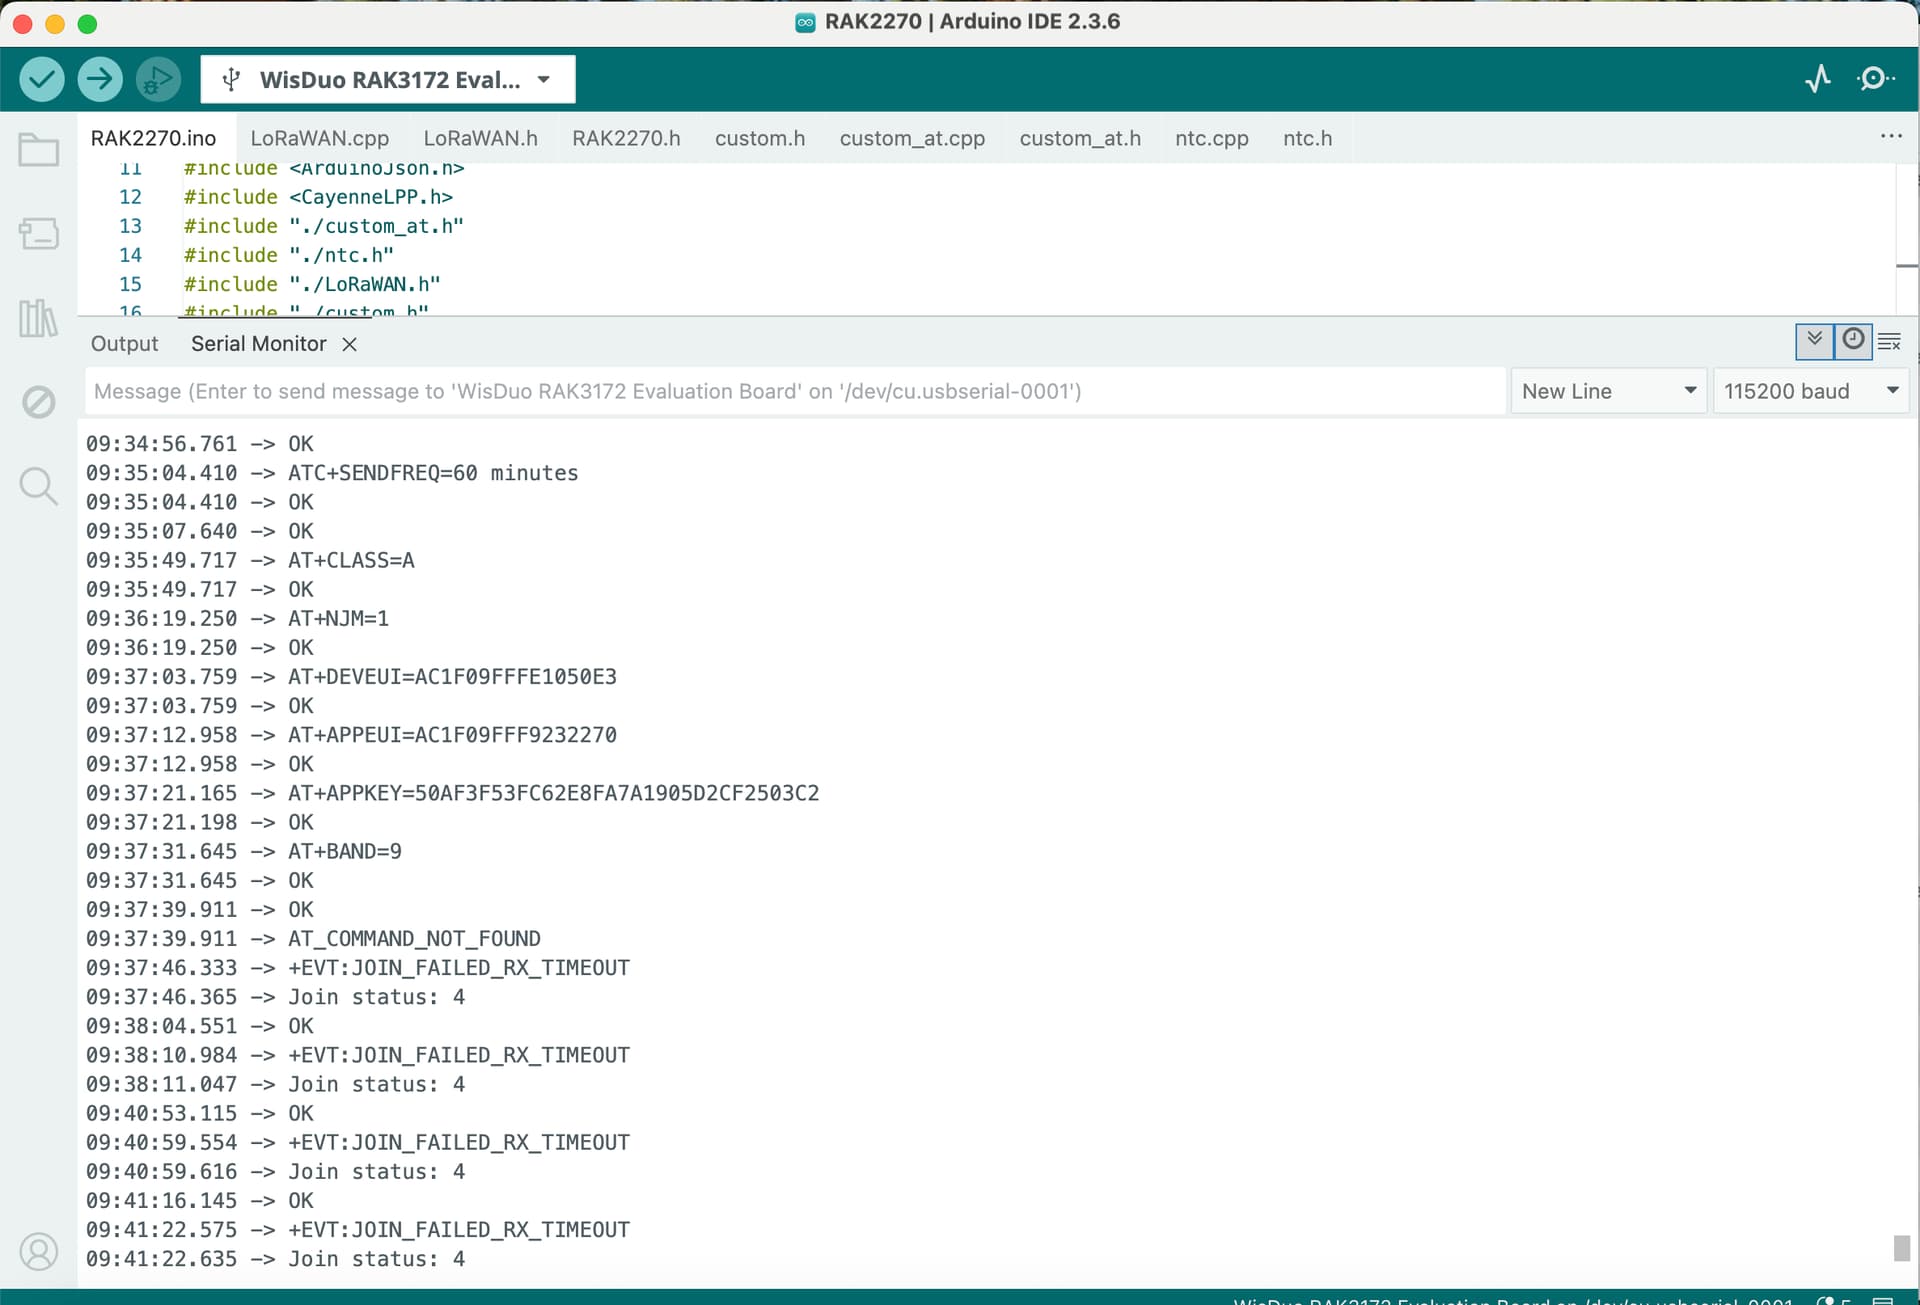Screen dimensions: 1920x1305
Task: Open the Library Manager sidebar icon
Action: [x=38, y=318]
